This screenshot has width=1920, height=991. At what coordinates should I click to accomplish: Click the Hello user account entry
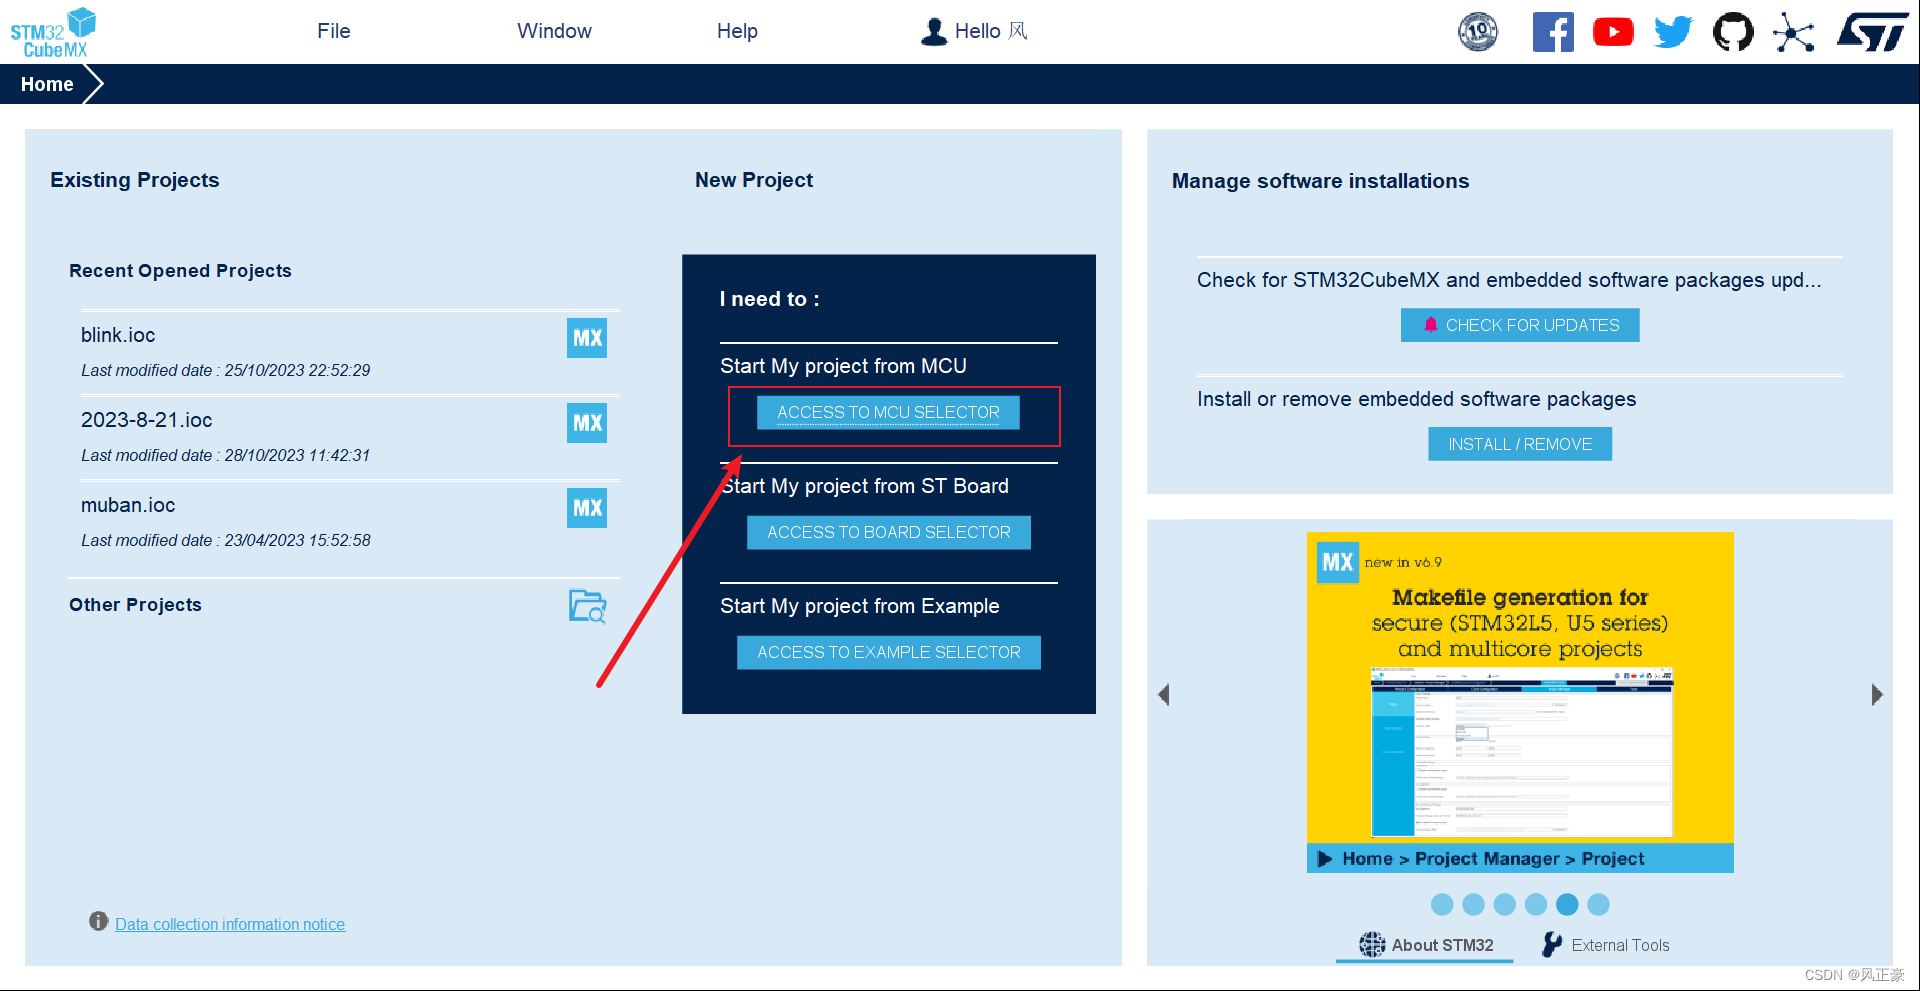pyautogui.click(x=974, y=31)
